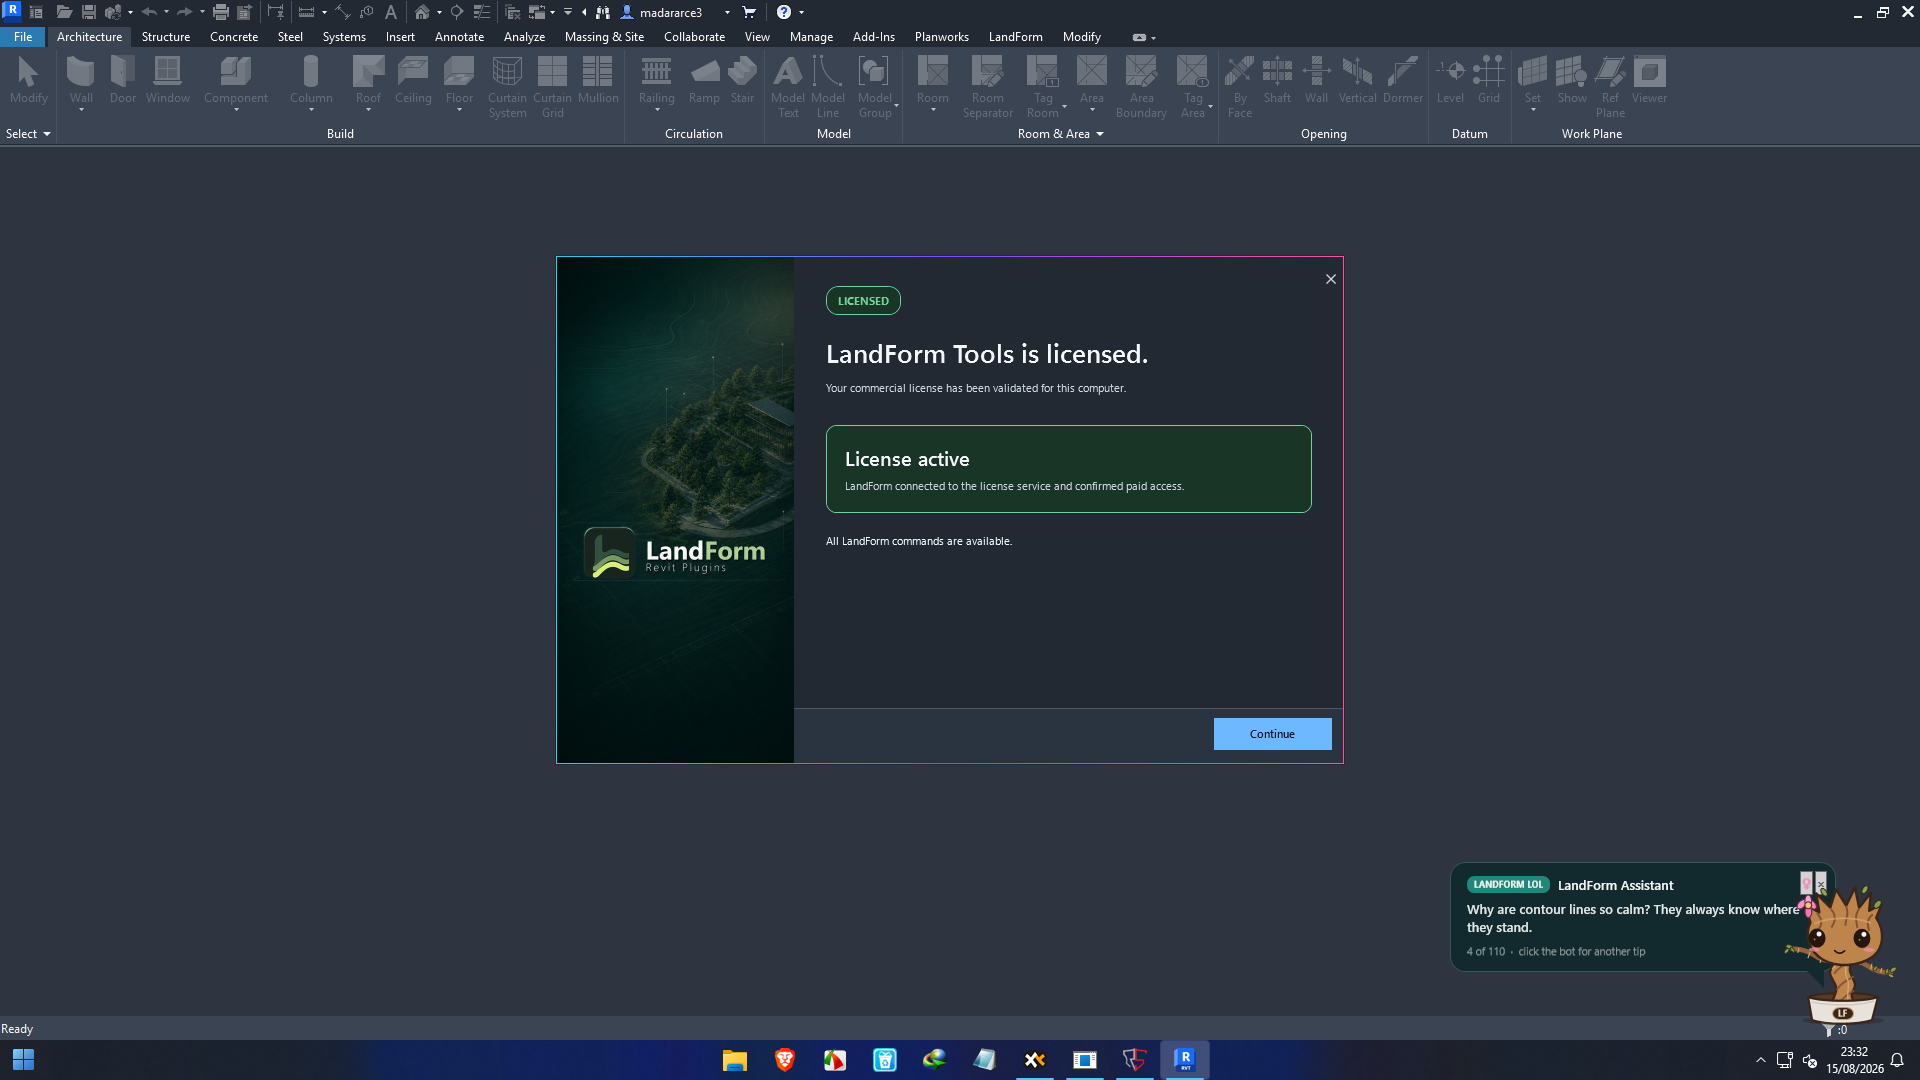The image size is (1920, 1080).
Task: Select the Dormer opening tool
Action: (x=1402, y=80)
